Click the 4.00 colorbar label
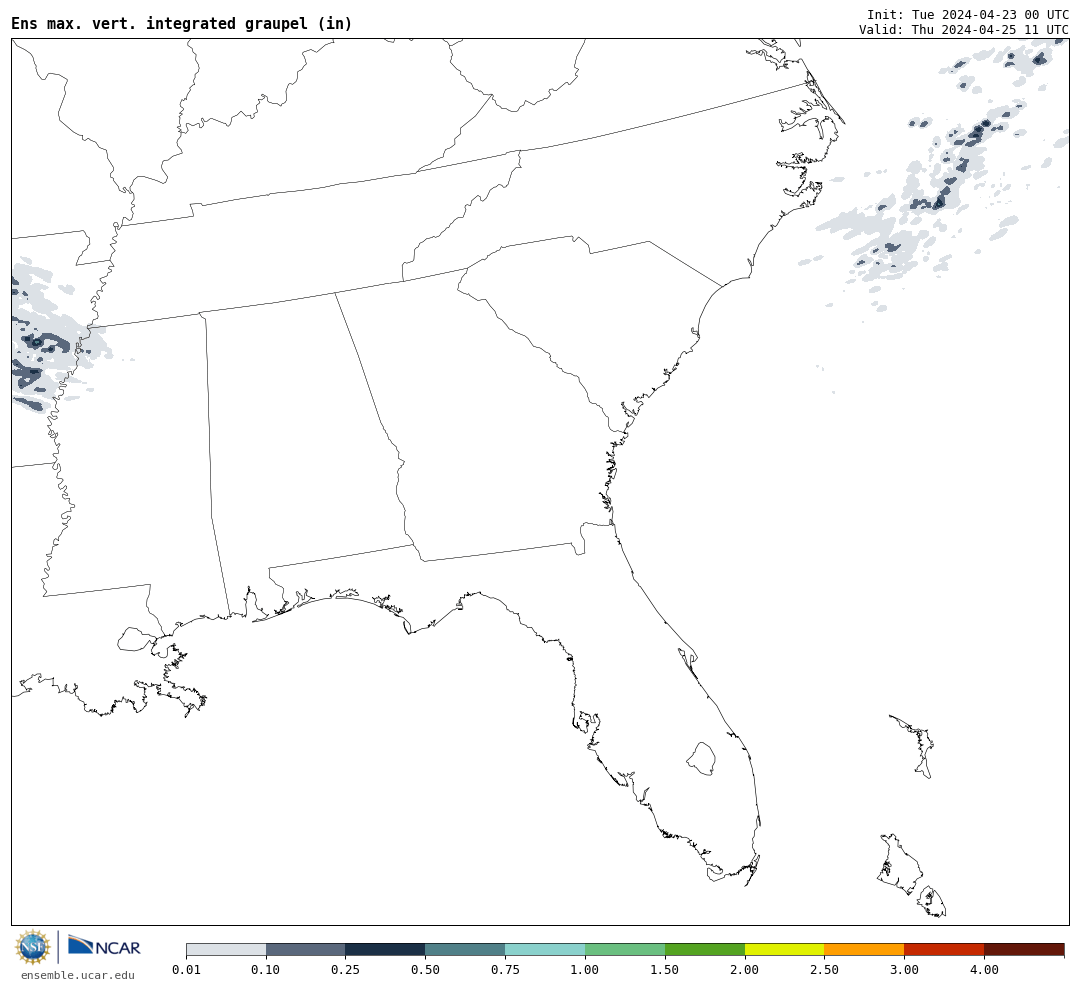 (984, 970)
